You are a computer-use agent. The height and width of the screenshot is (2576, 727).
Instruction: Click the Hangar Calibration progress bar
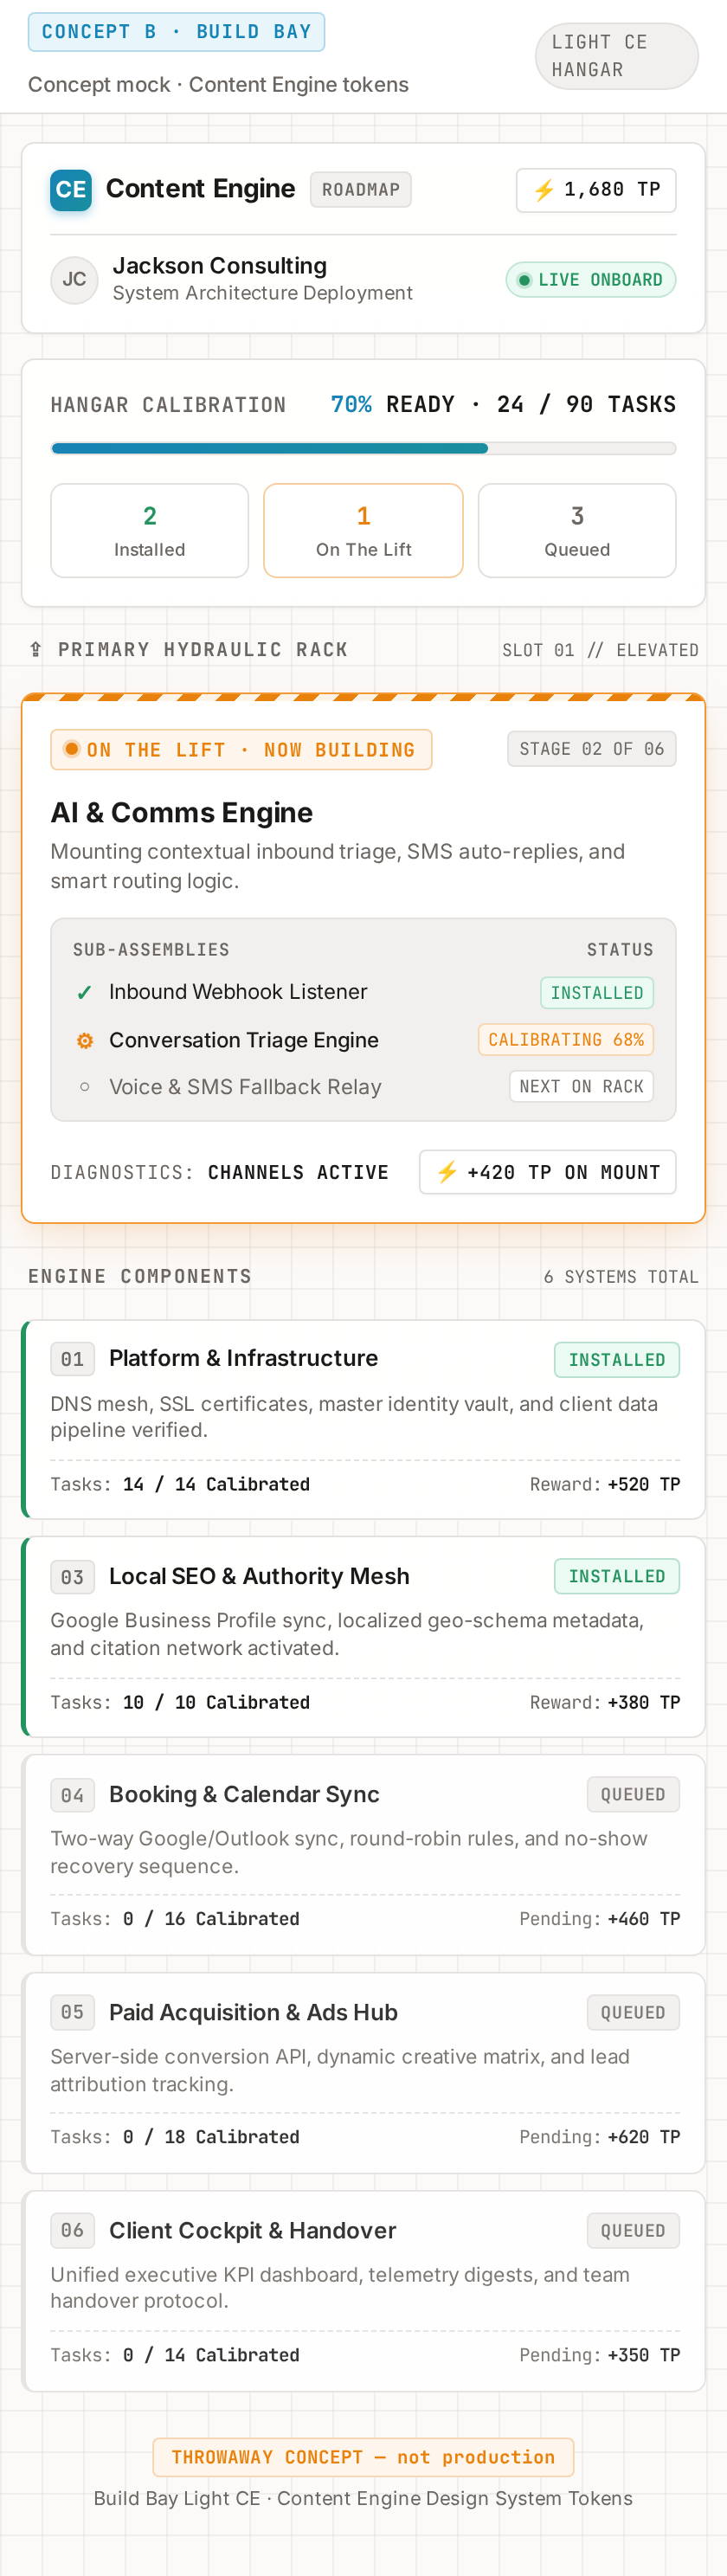click(x=363, y=449)
